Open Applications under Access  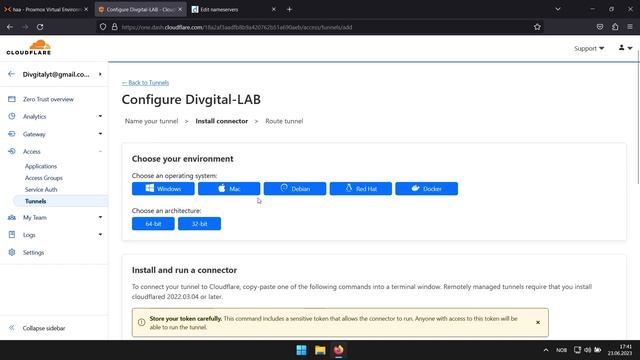click(x=41, y=166)
